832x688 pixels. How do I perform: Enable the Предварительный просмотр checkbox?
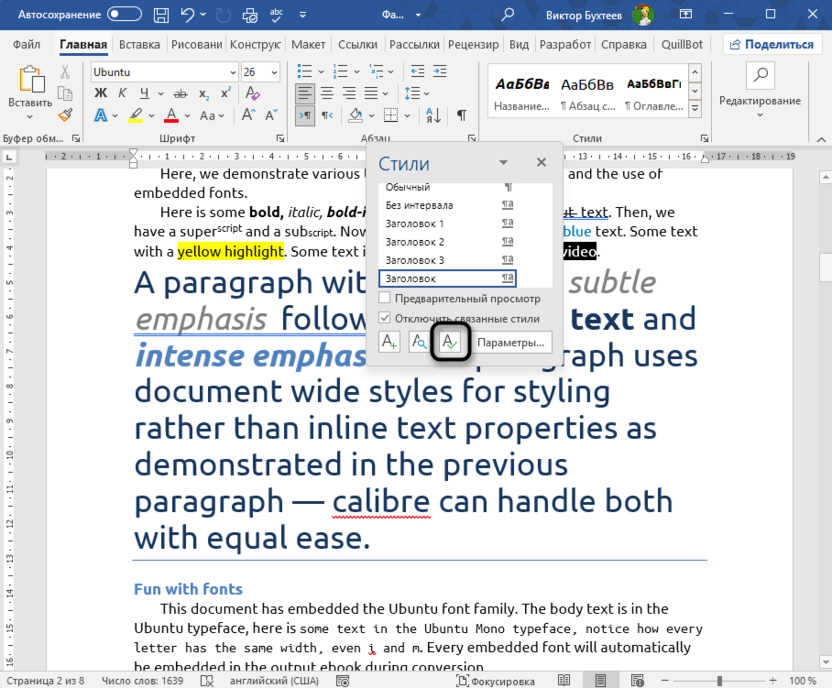(385, 299)
